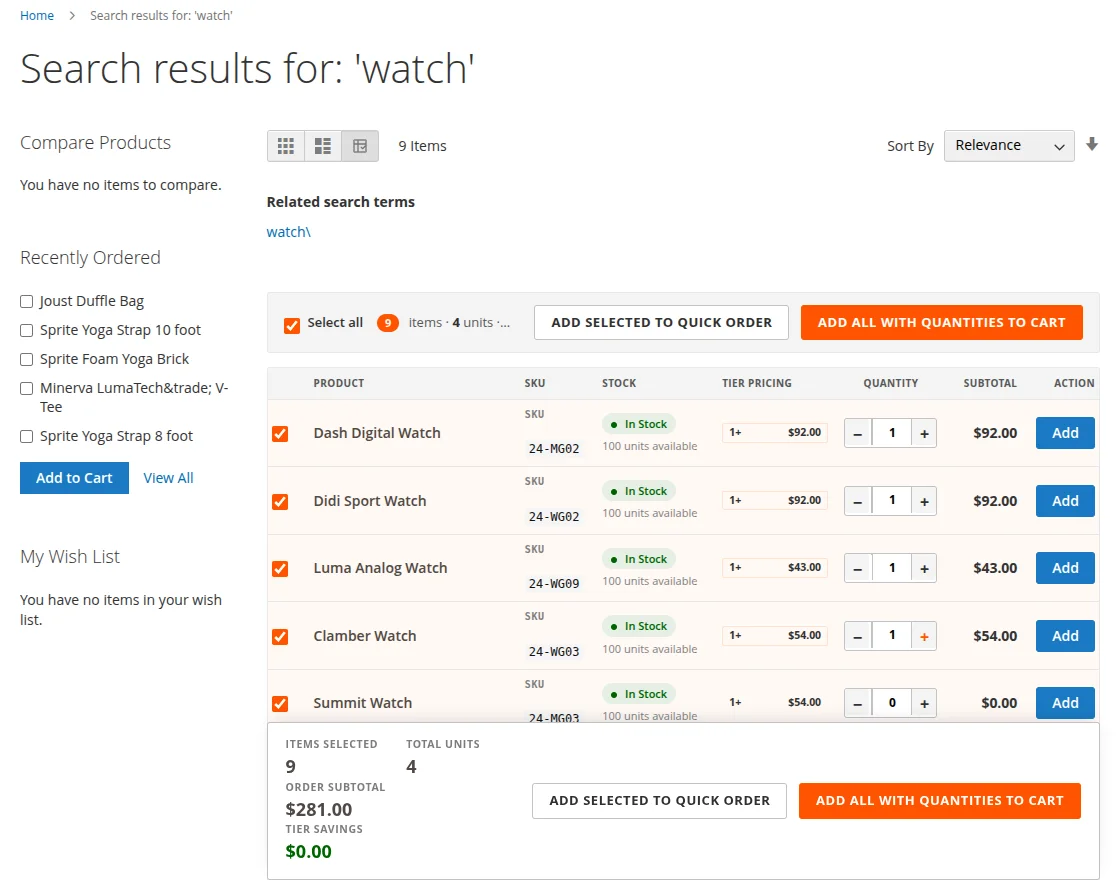This screenshot has height=880, width=1120.
Task: Select SKU 24-WG02 text
Action: (x=554, y=516)
